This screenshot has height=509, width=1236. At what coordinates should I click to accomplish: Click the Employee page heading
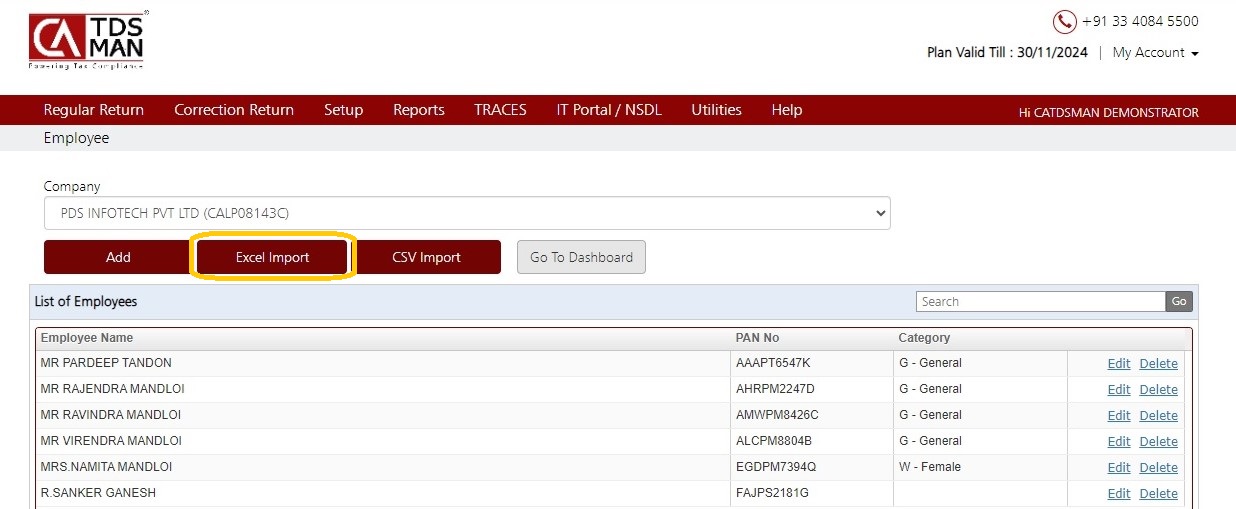click(76, 138)
